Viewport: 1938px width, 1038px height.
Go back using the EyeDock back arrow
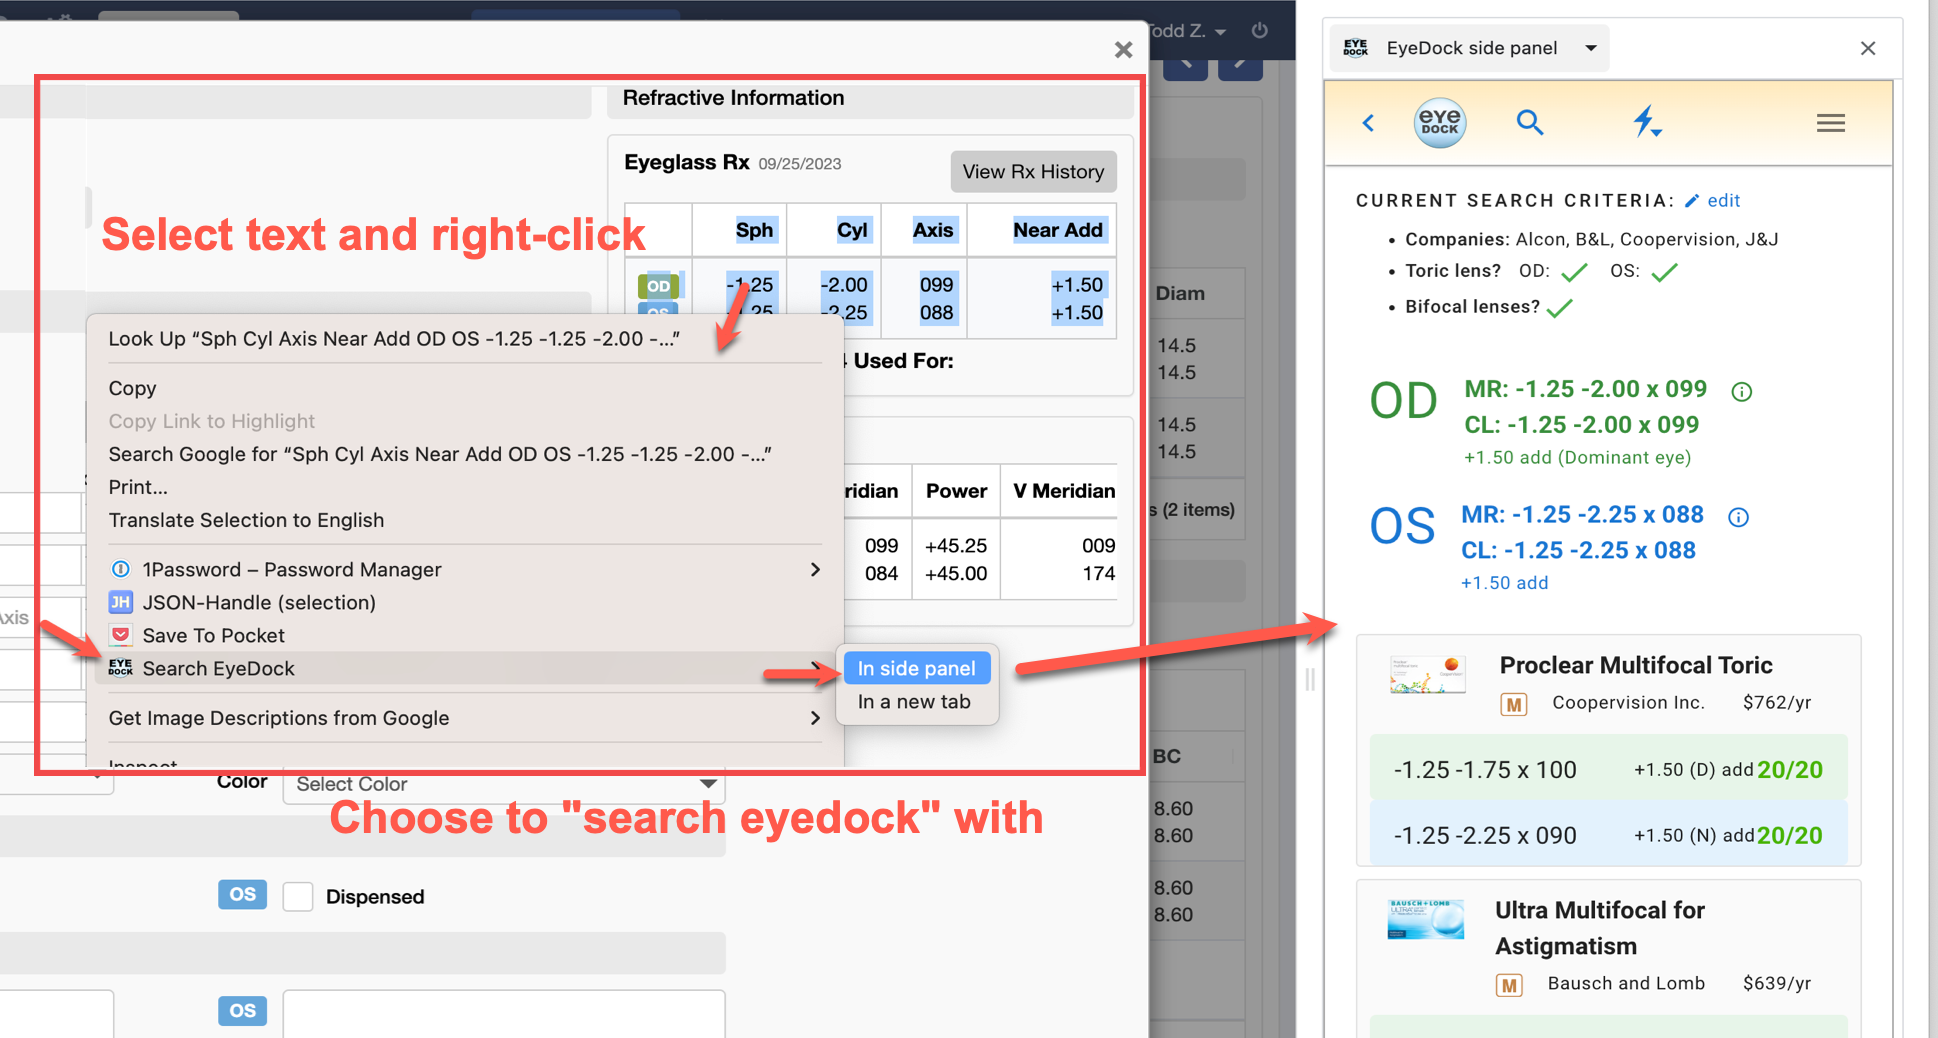[x=1368, y=123]
